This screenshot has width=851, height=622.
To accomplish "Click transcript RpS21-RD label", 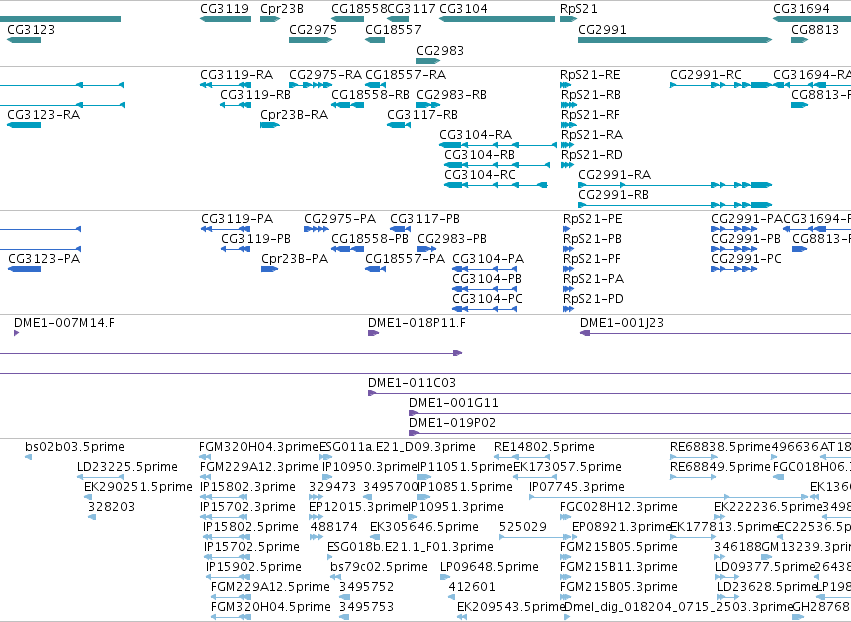I will [x=591, y=155].
